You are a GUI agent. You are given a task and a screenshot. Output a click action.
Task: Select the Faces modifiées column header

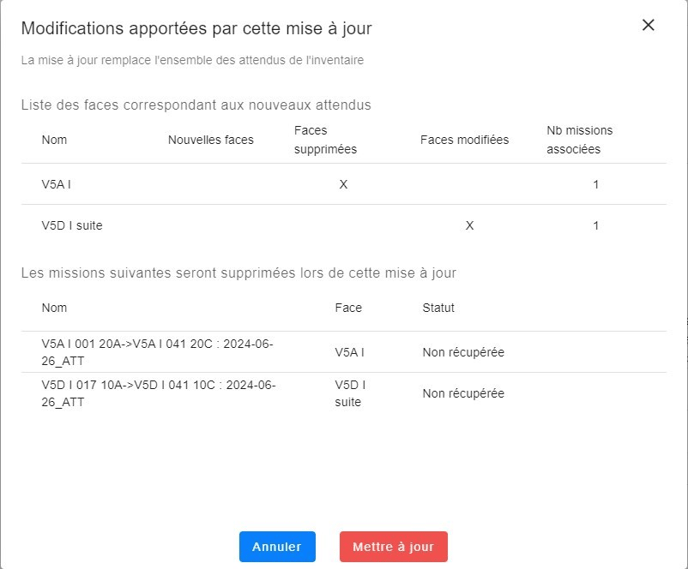[x=464, y=140]
